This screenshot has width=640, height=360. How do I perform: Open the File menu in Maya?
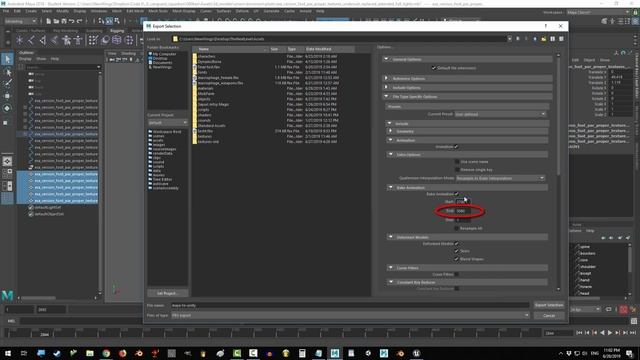(6, 11)
